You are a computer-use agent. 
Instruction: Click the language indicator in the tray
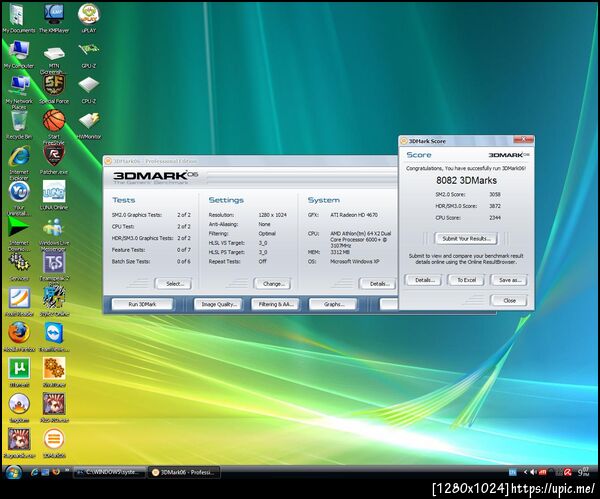point(513,473)
